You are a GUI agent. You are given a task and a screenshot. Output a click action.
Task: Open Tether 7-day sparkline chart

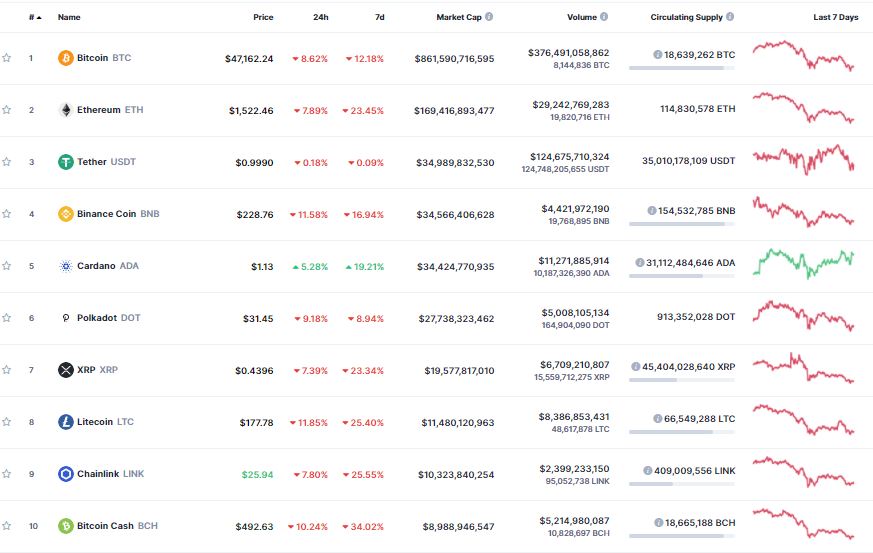(x=803, y=160)
